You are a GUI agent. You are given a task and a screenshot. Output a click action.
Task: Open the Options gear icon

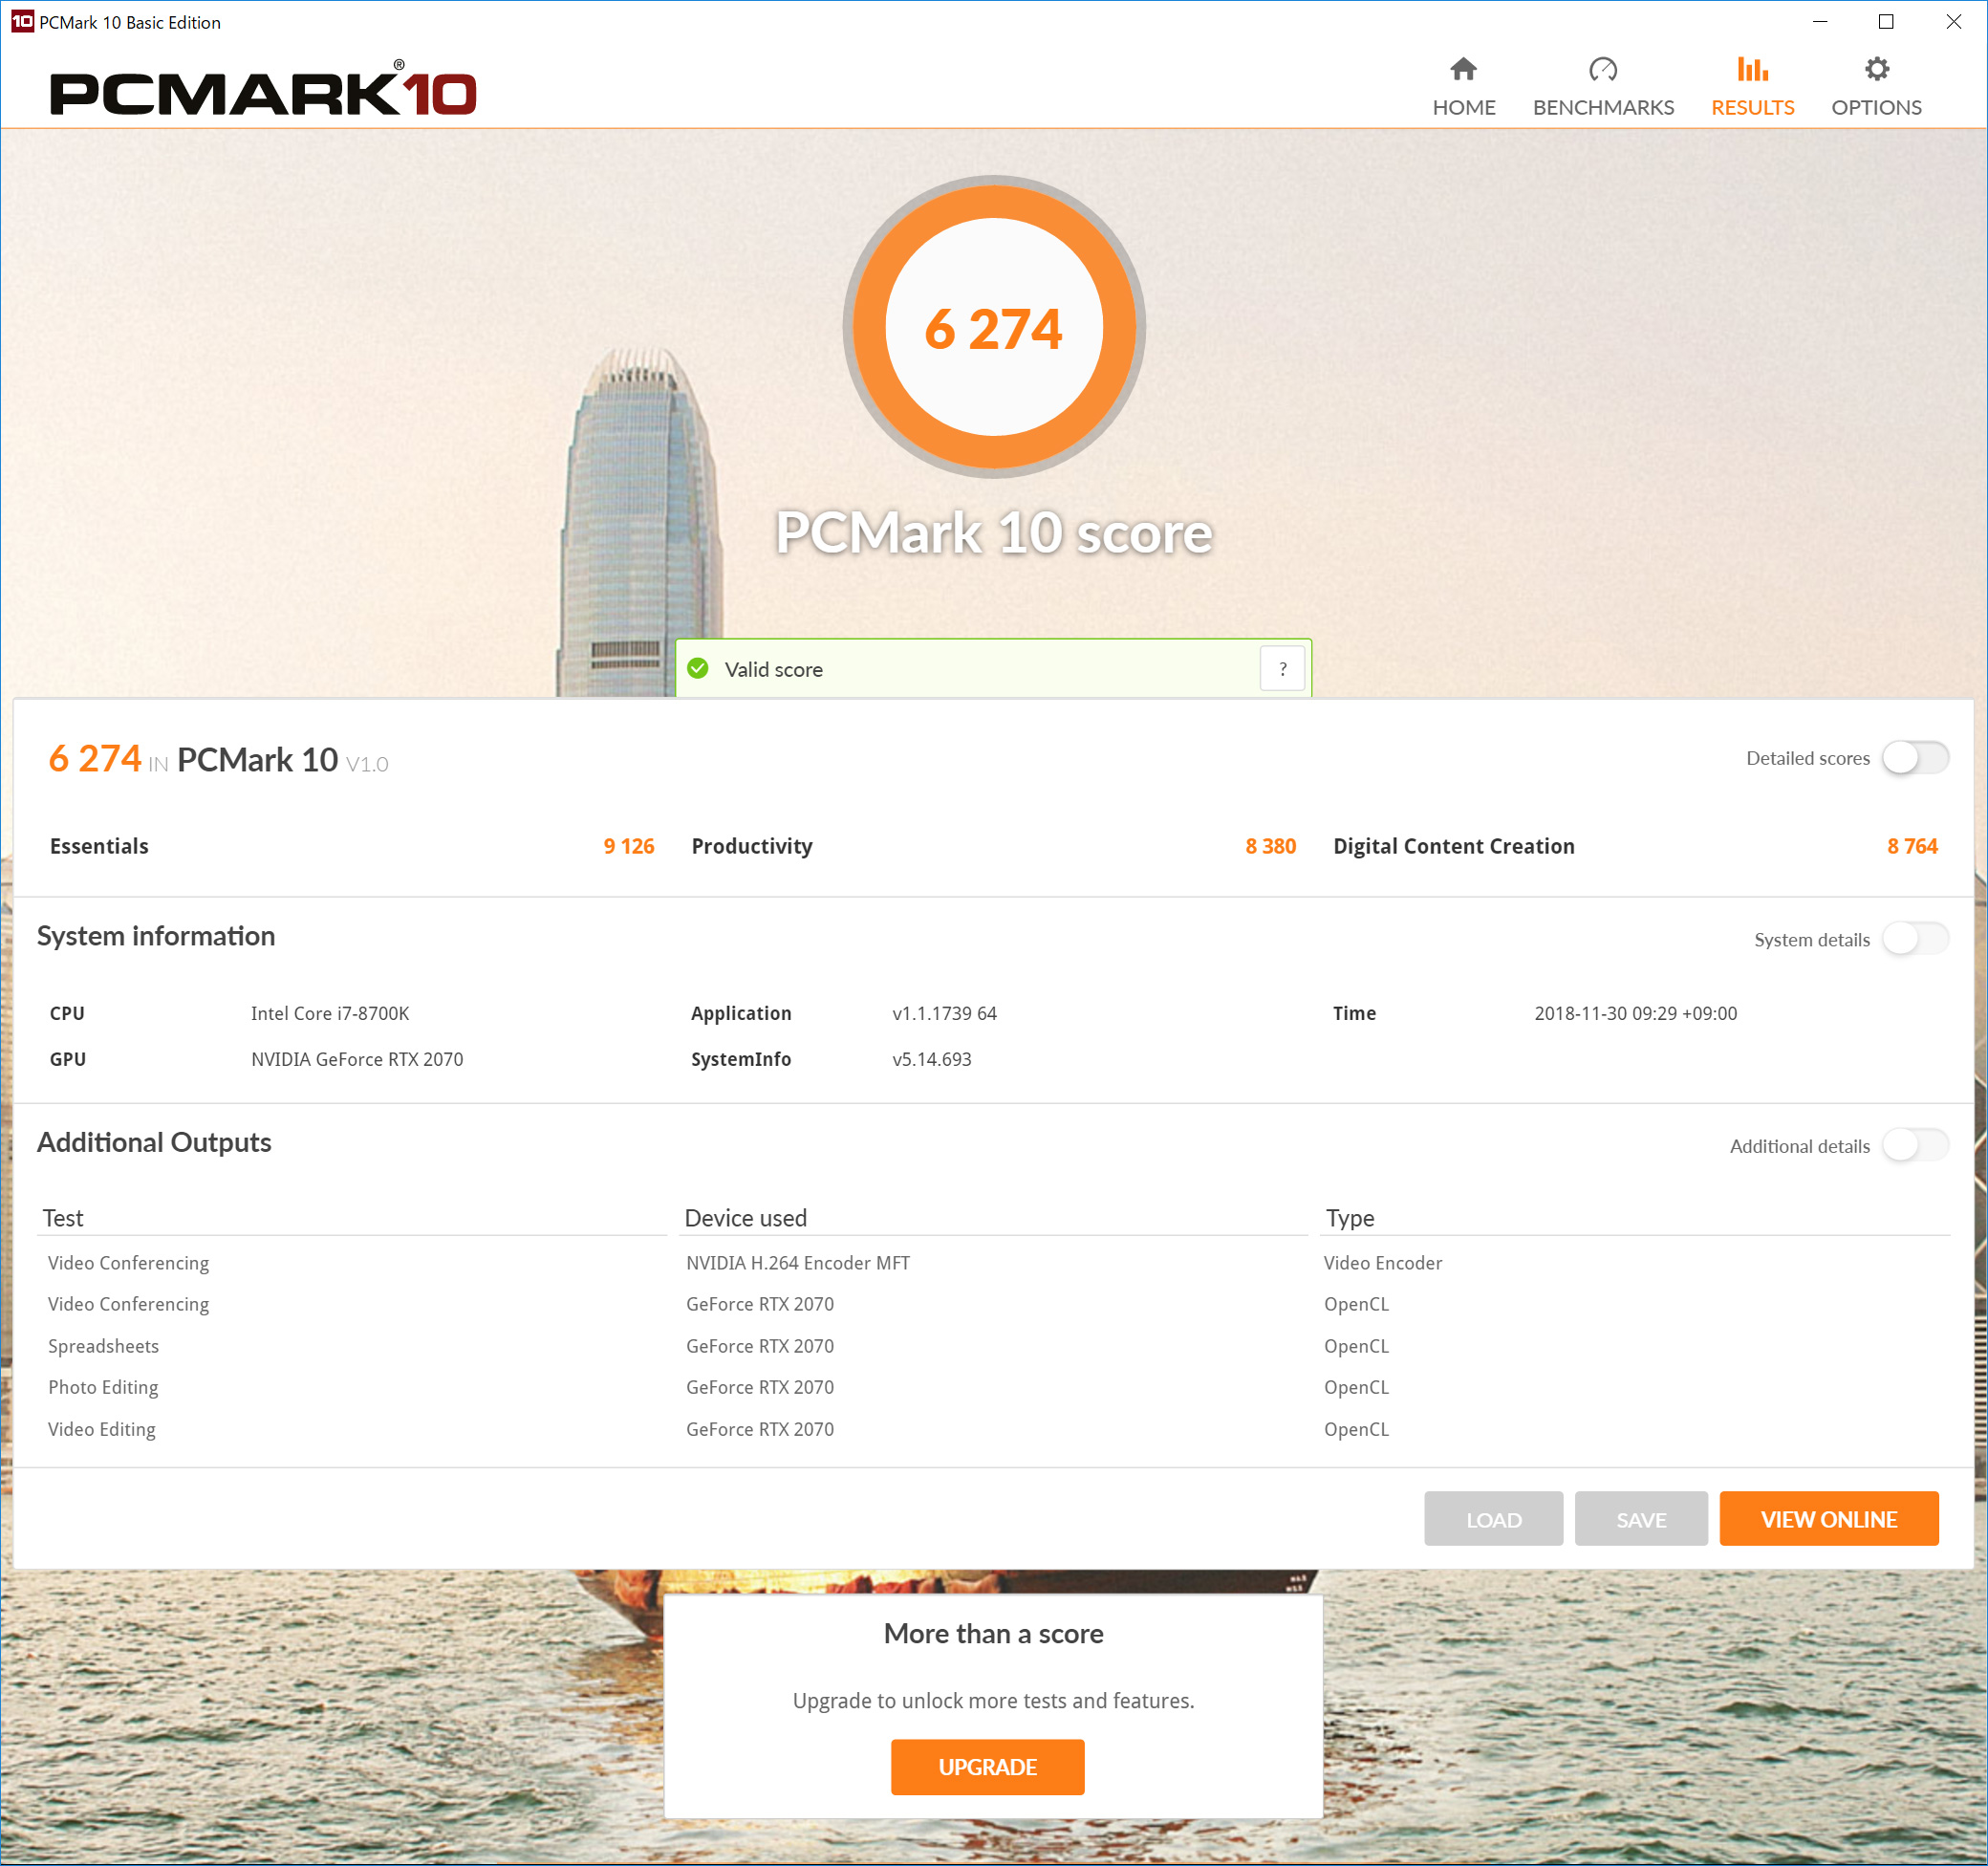point(1876,69)
